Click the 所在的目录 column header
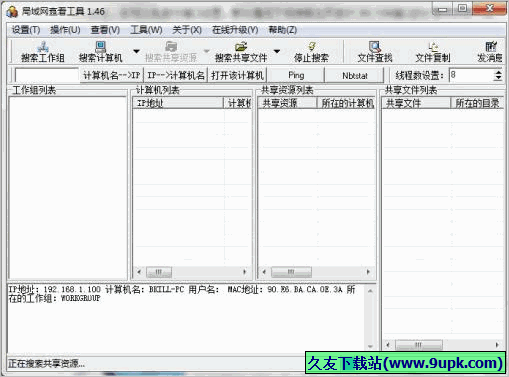 click(x=477, y=103)
